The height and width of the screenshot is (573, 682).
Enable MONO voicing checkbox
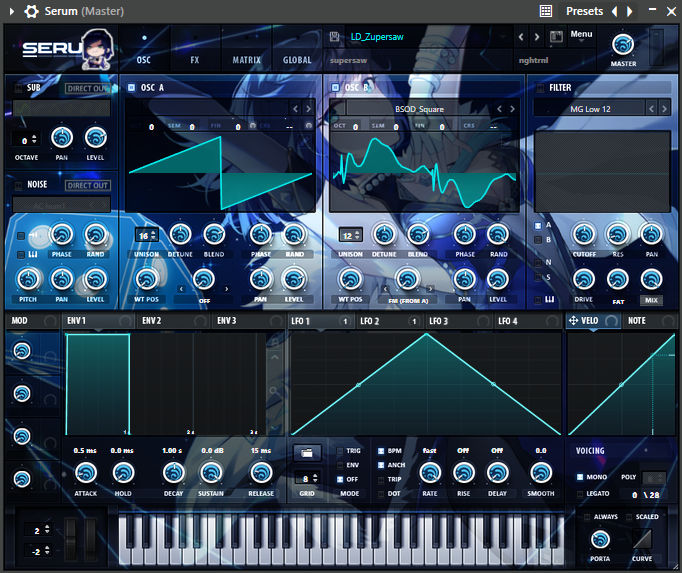pos(580,477)
